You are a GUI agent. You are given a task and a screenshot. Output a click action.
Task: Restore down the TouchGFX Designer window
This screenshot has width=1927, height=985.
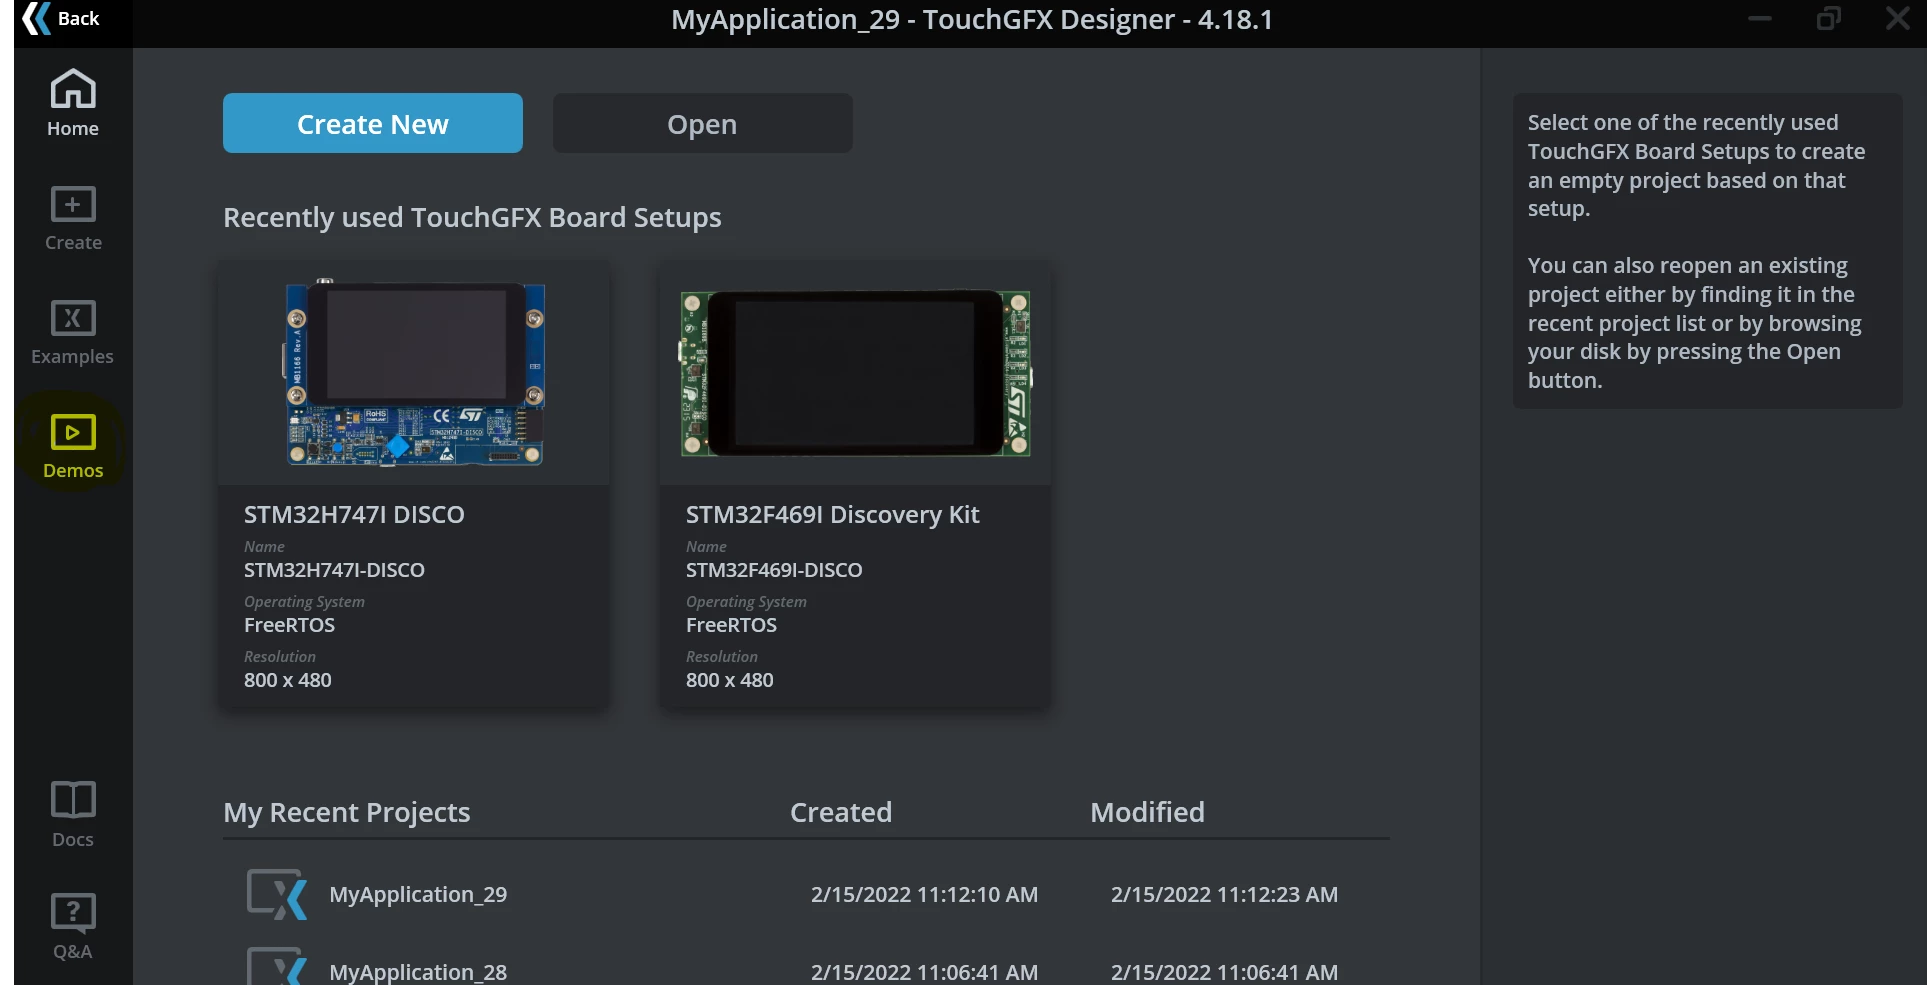point(1829,19)
